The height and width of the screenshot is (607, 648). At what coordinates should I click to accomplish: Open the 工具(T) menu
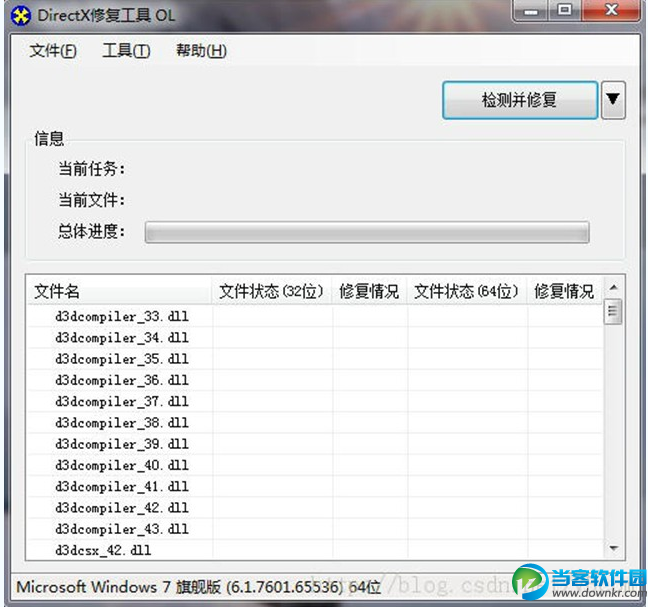coord(126,51)
